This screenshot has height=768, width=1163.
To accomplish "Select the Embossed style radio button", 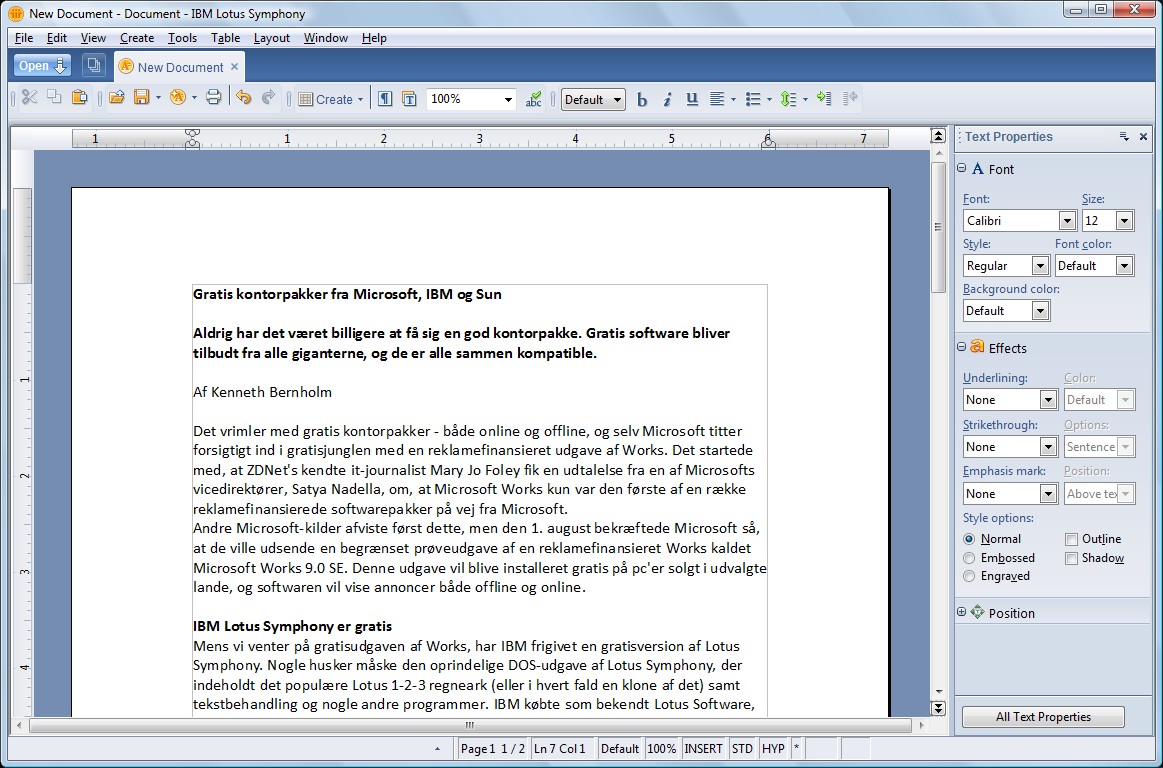I will pos(969,558).
